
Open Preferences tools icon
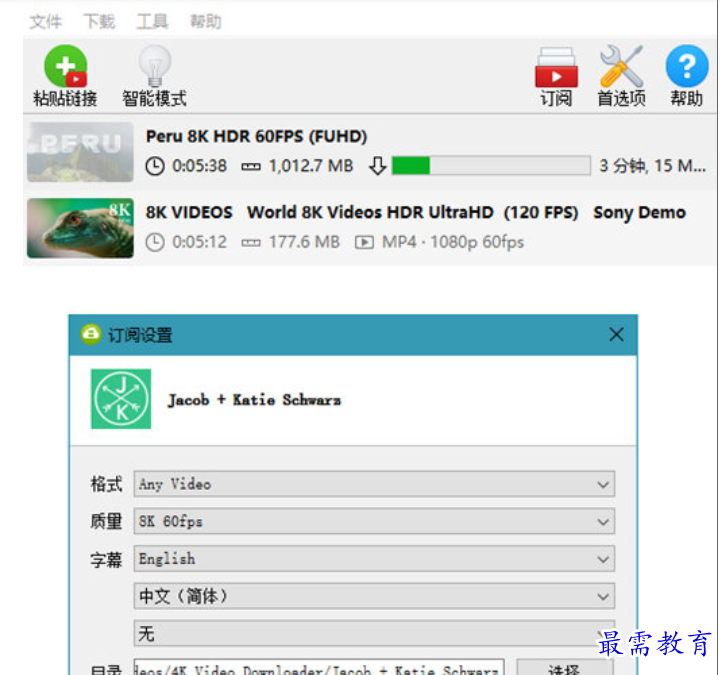(621, 66)
